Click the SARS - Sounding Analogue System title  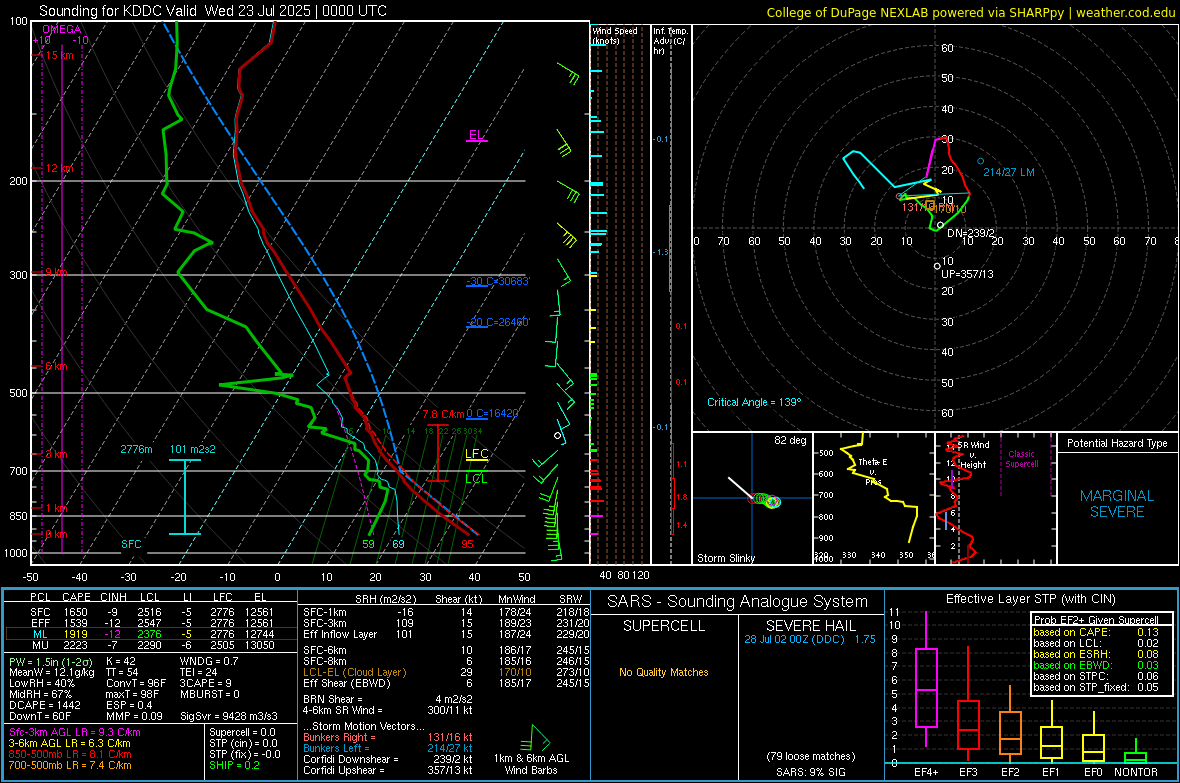click(x=737, y=602)
